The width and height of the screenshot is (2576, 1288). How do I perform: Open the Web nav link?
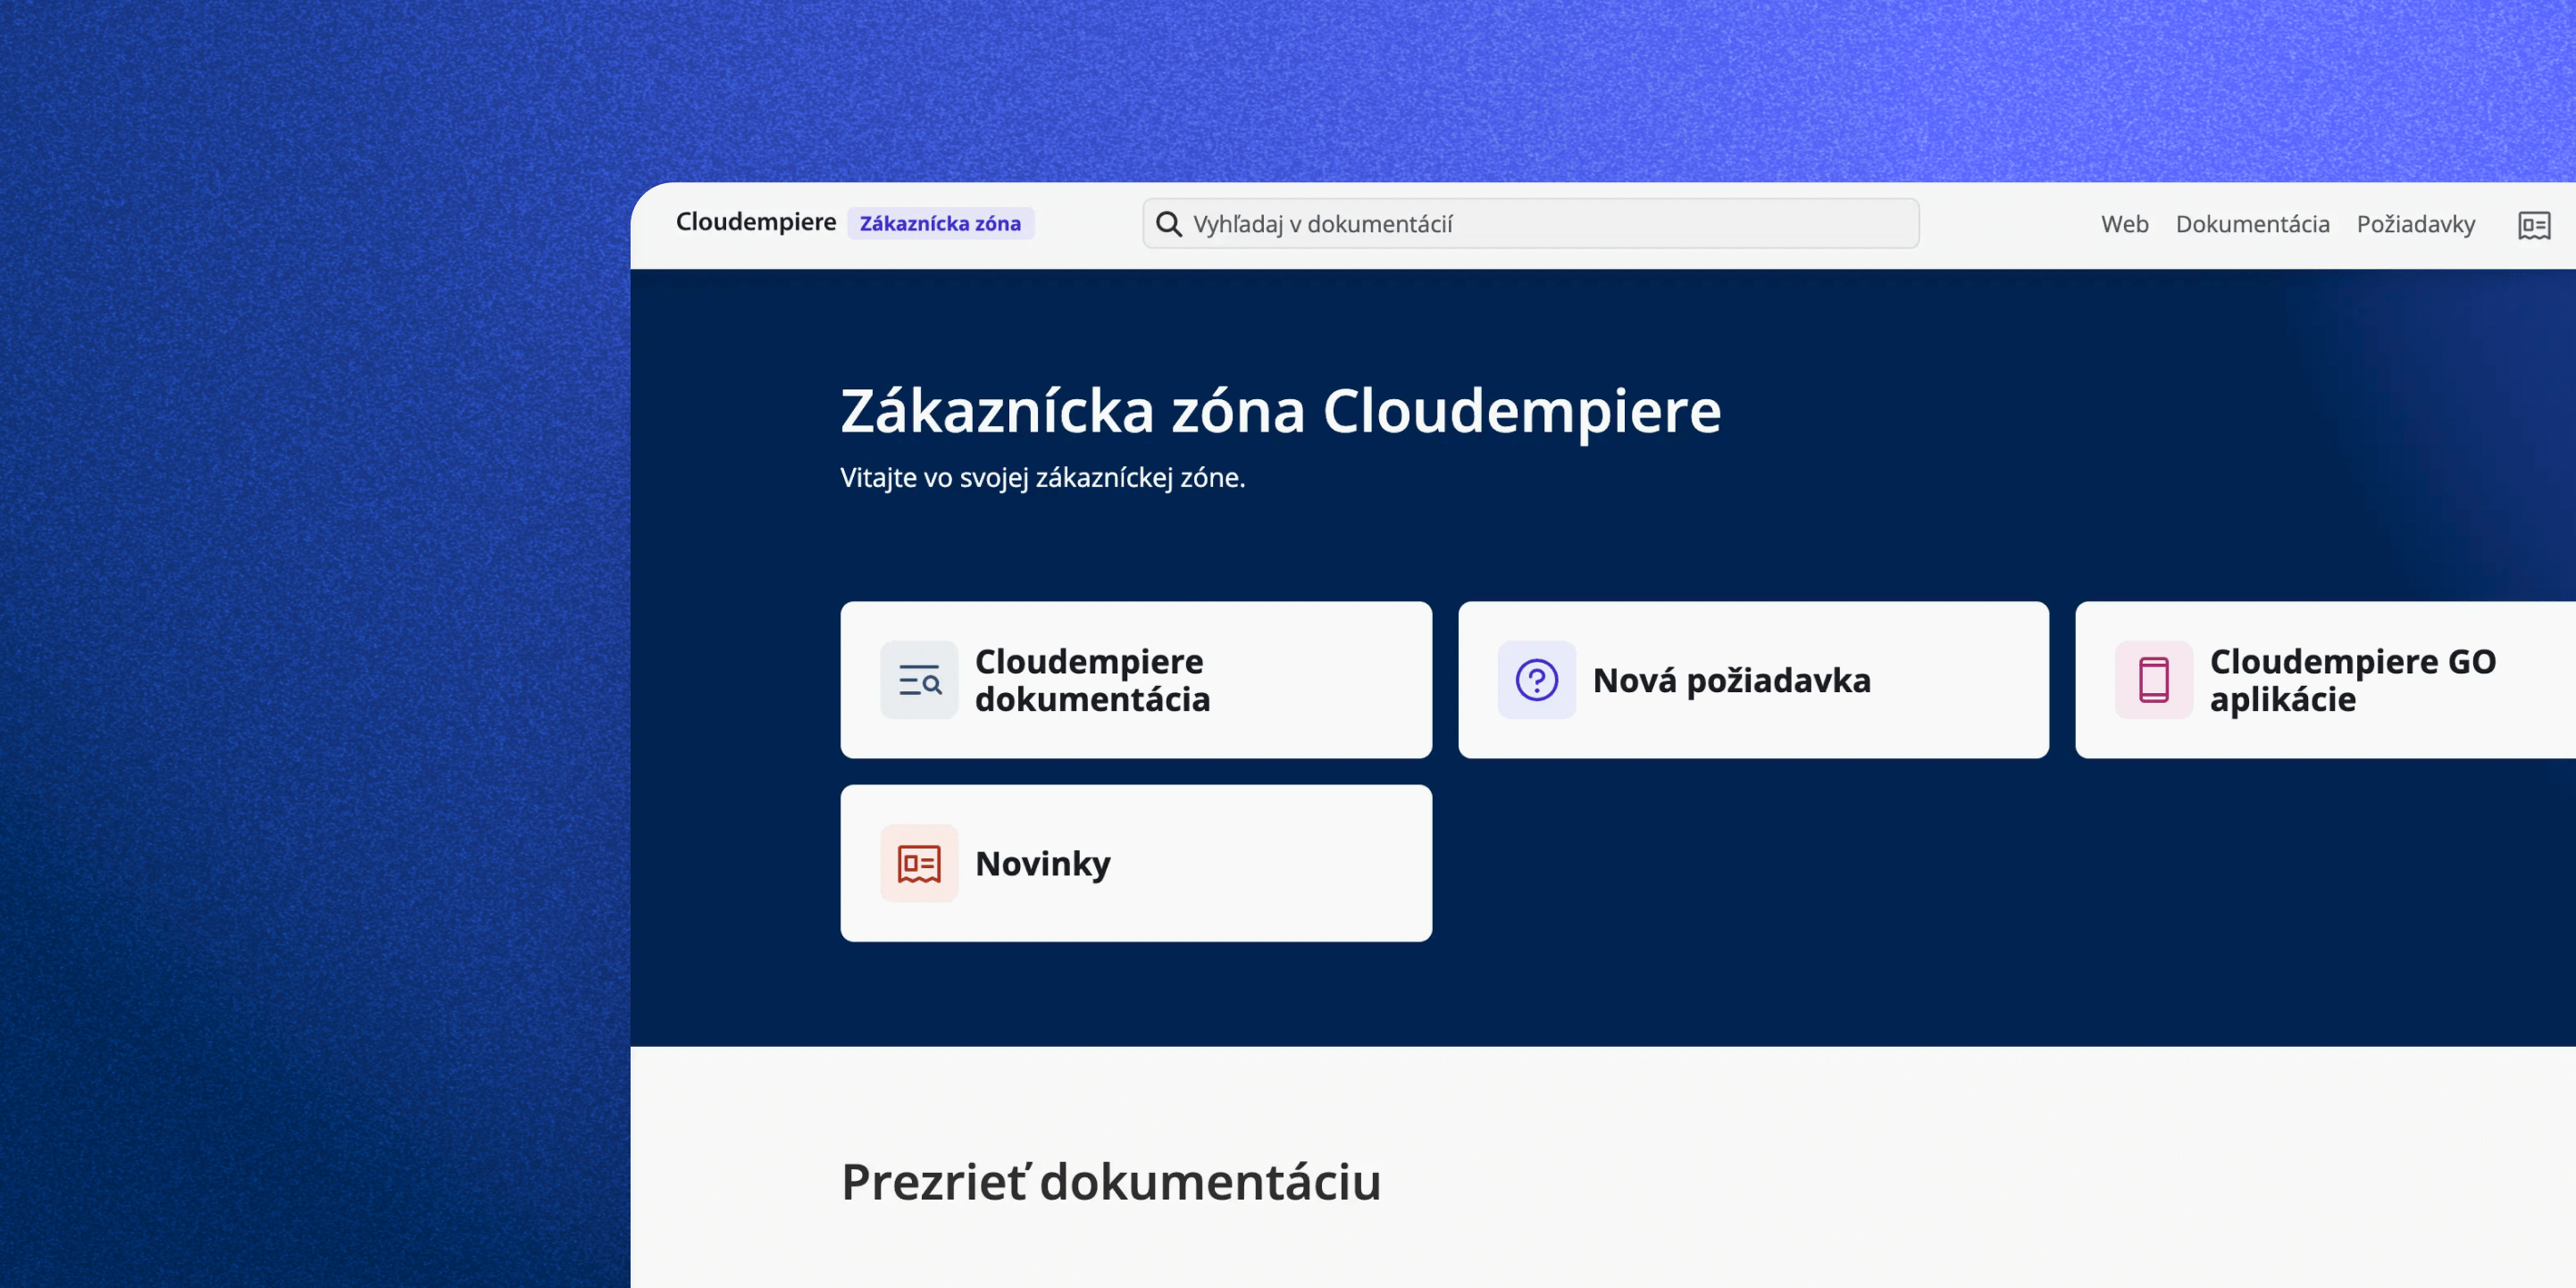click(x=2124, y=224)
